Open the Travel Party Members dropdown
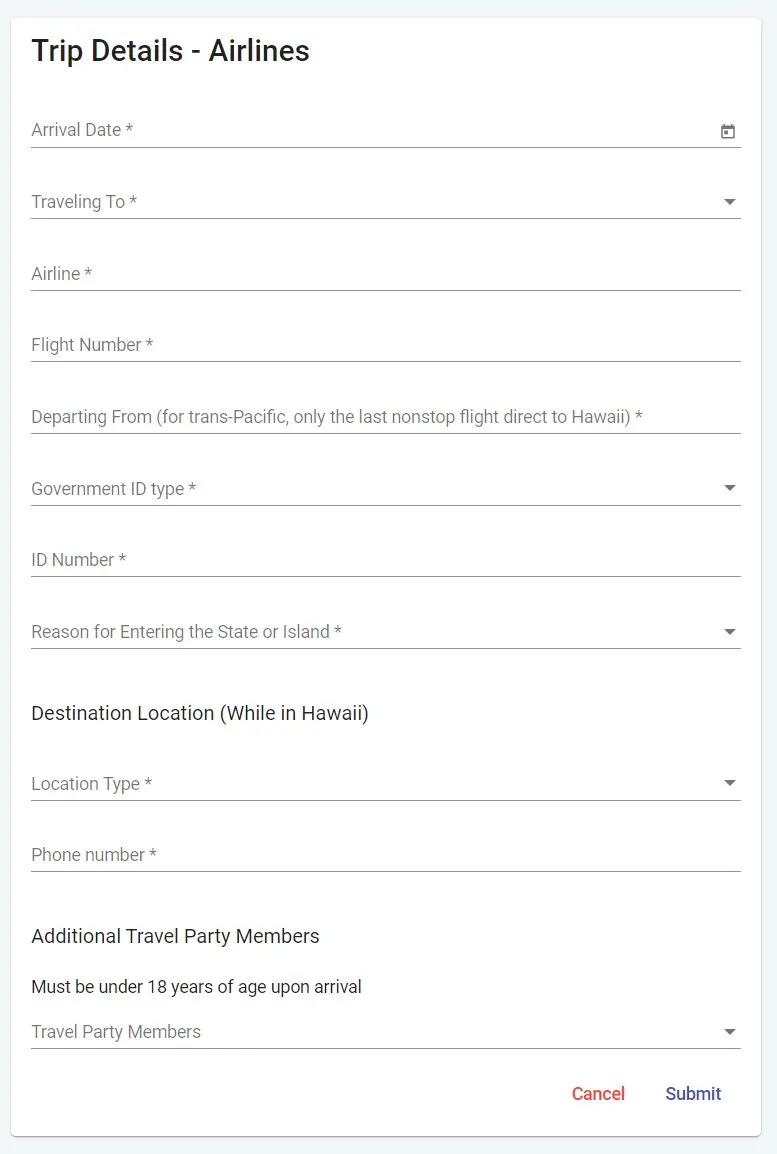The height and width of the screenshot is (1154, 777). pyautogui.click(x=370, y=1032)
